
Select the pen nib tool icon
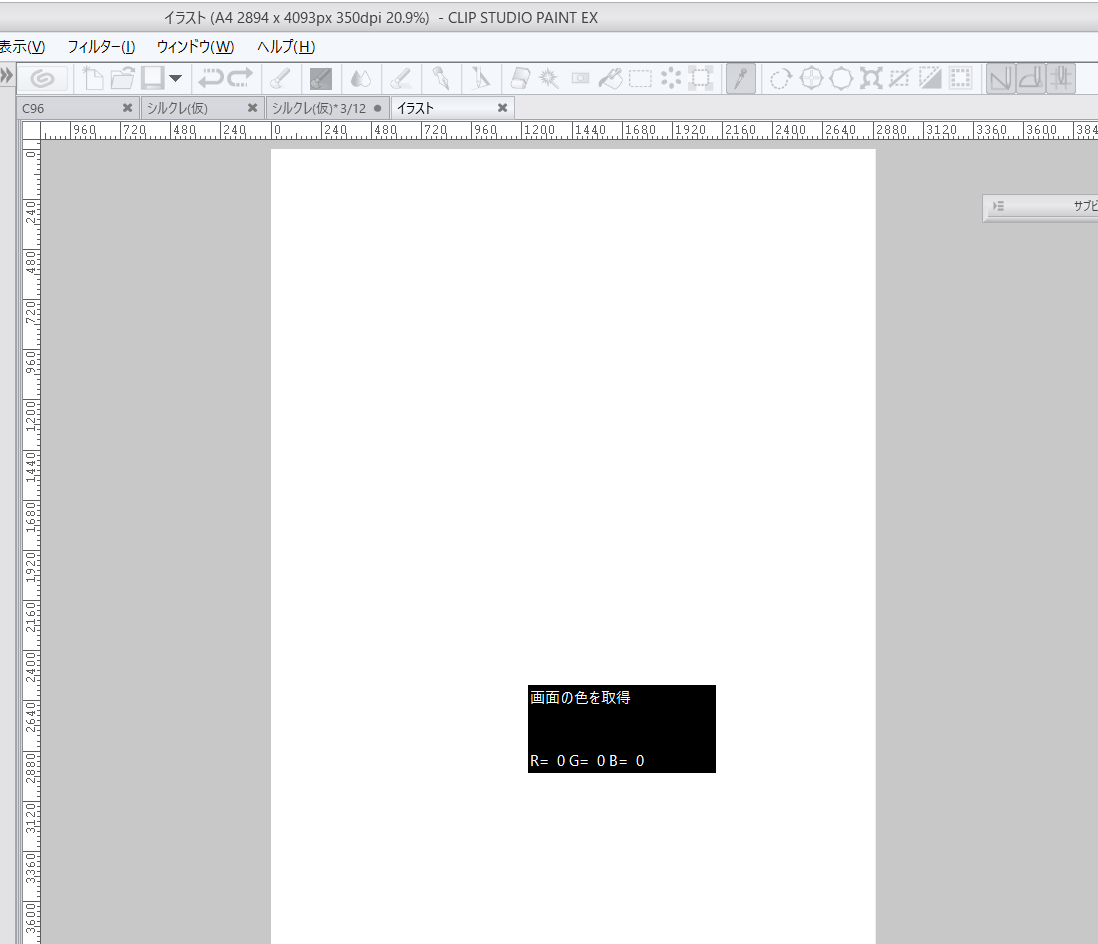[440, 78]
